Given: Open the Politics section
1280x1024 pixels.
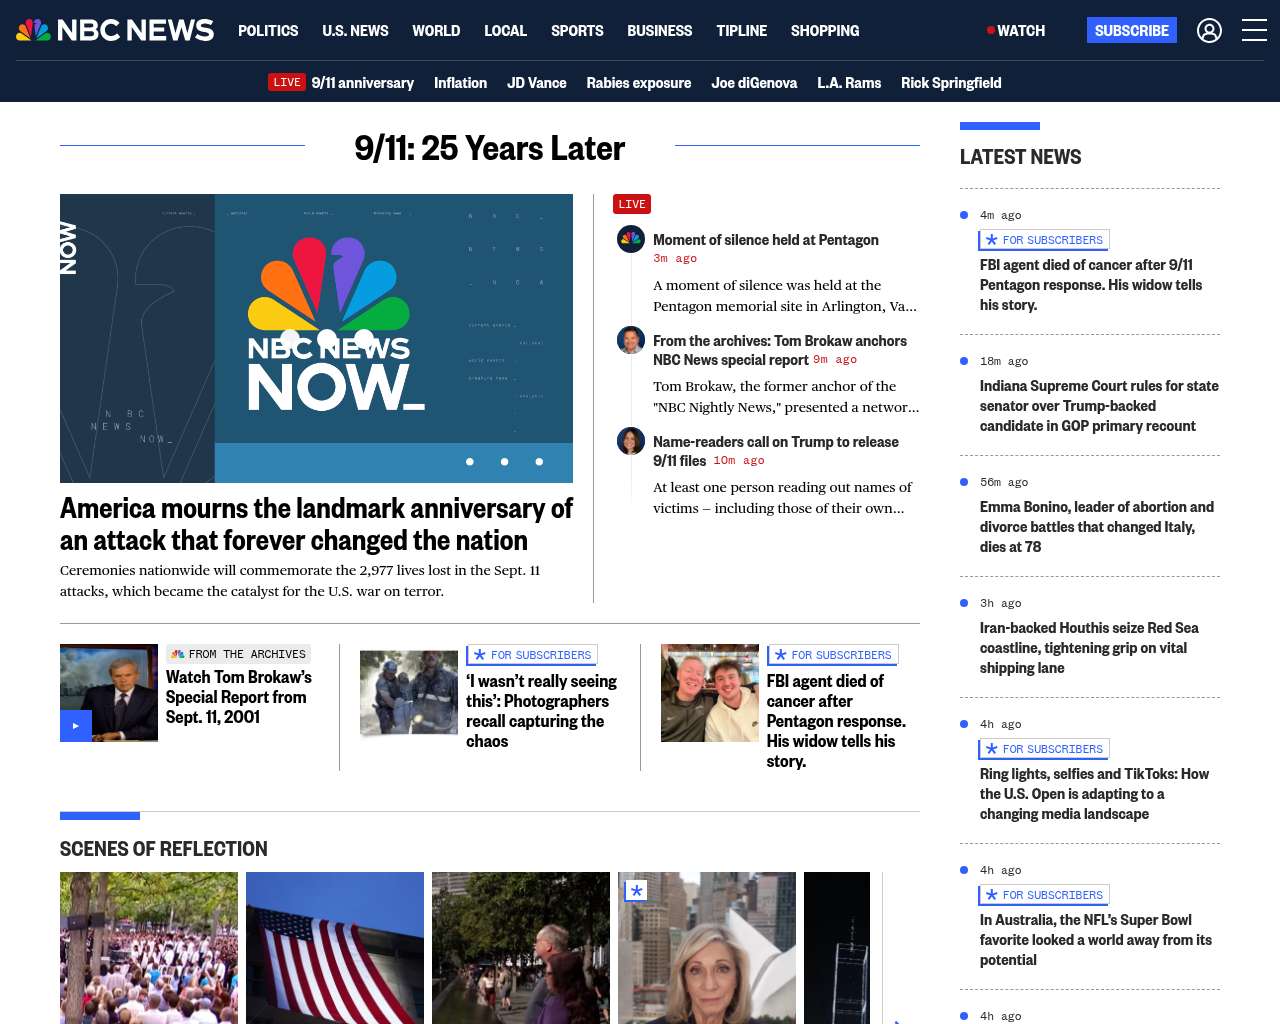Looking at the screenshot, I should tap(268, 31).
